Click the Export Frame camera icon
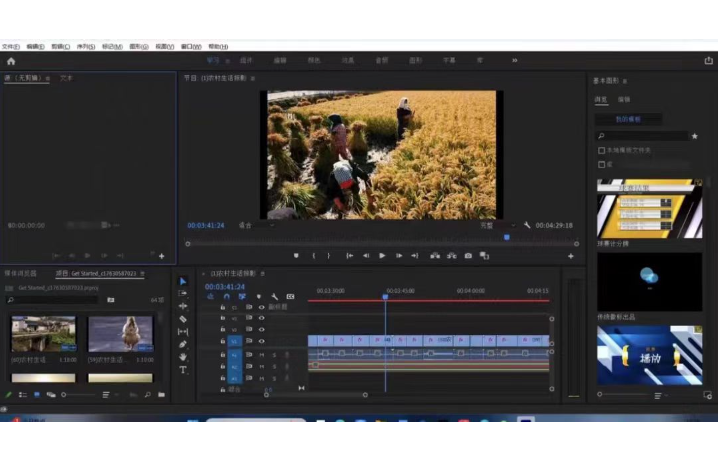Viewport: 720px width, 450px height. pyautogui.click(x=467, y=256)
